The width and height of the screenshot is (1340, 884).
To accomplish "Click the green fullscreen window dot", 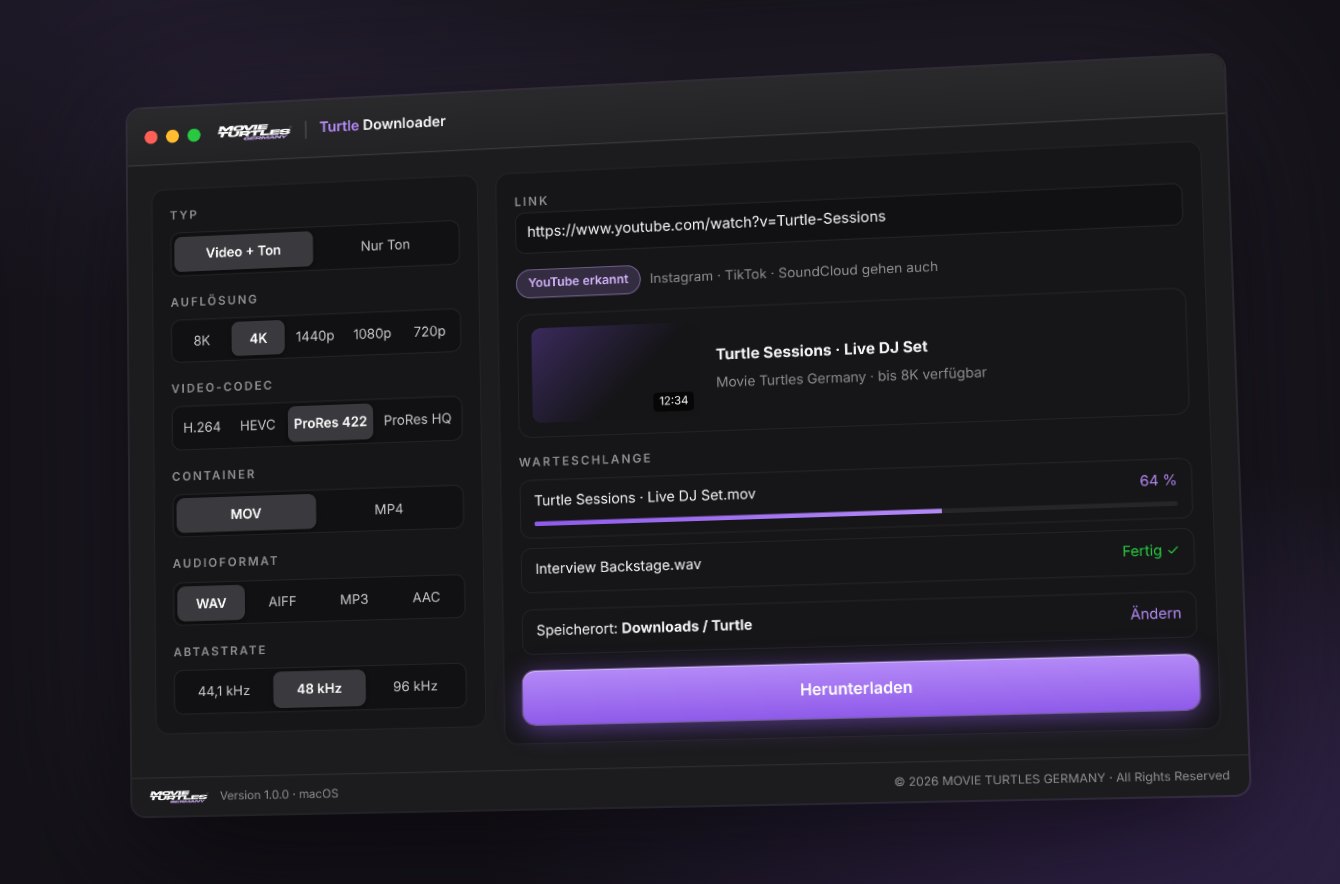I will point(194,135).
